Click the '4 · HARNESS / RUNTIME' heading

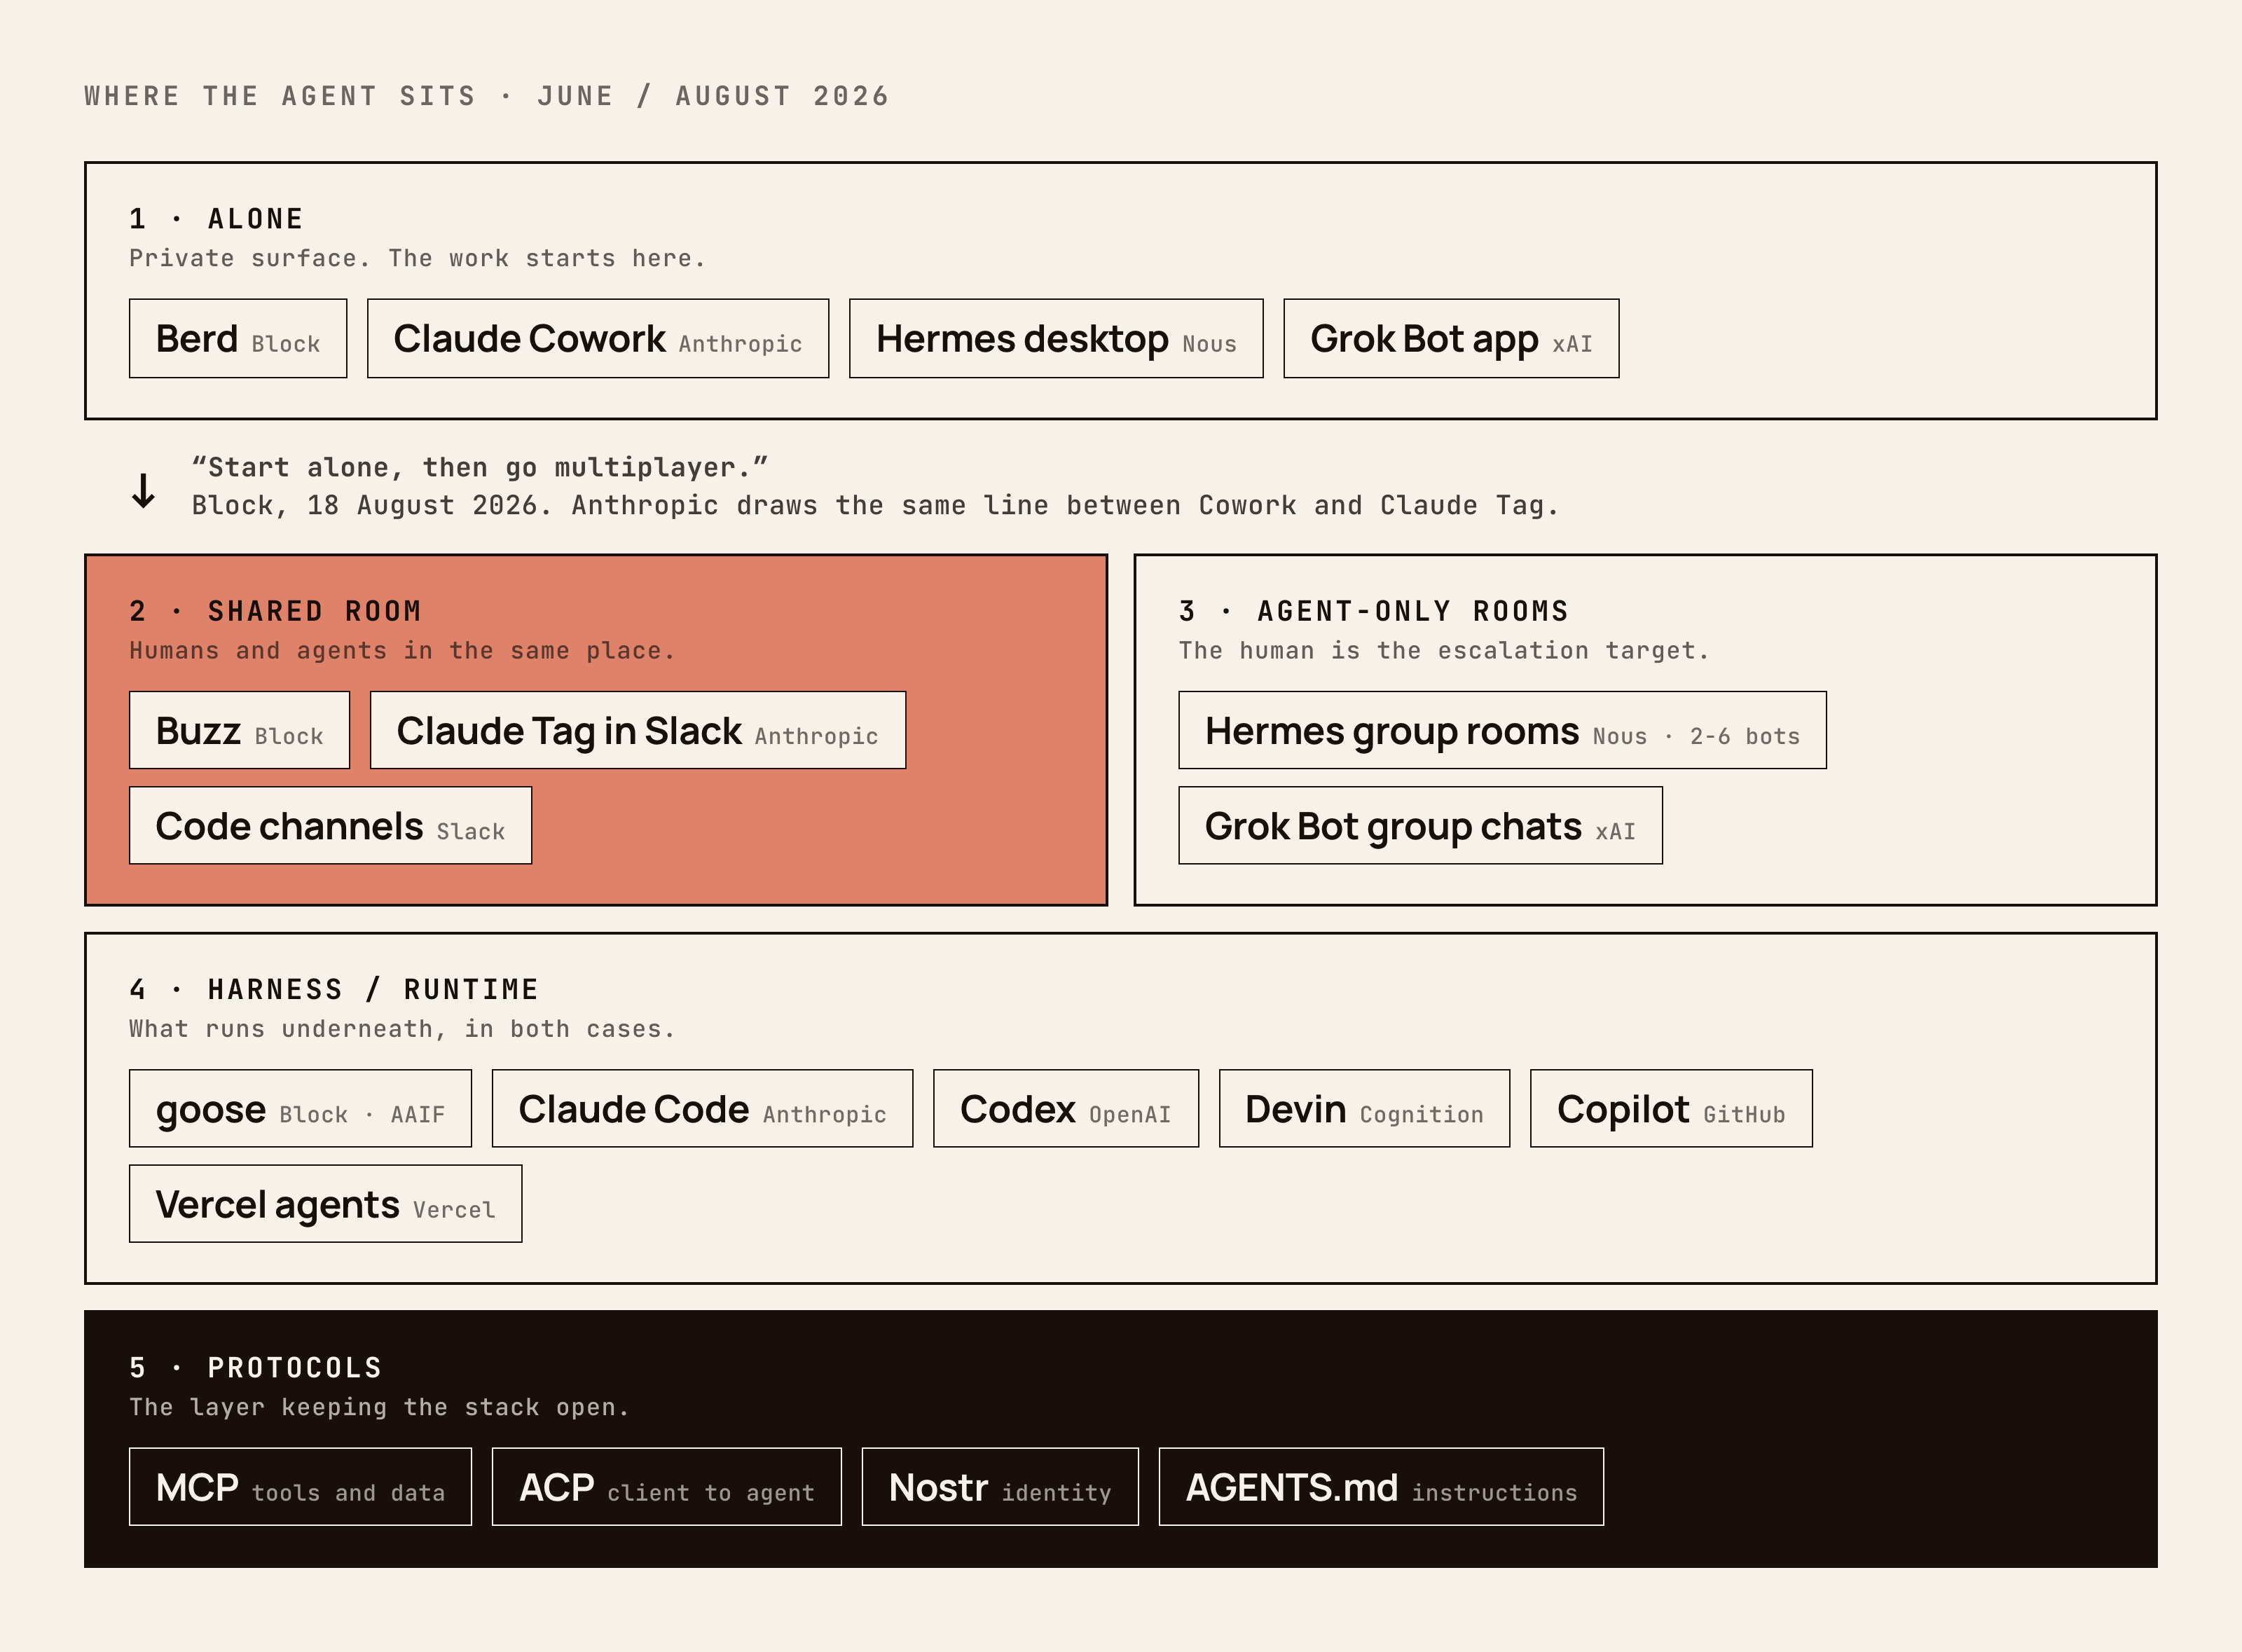(x=334, y=989)
